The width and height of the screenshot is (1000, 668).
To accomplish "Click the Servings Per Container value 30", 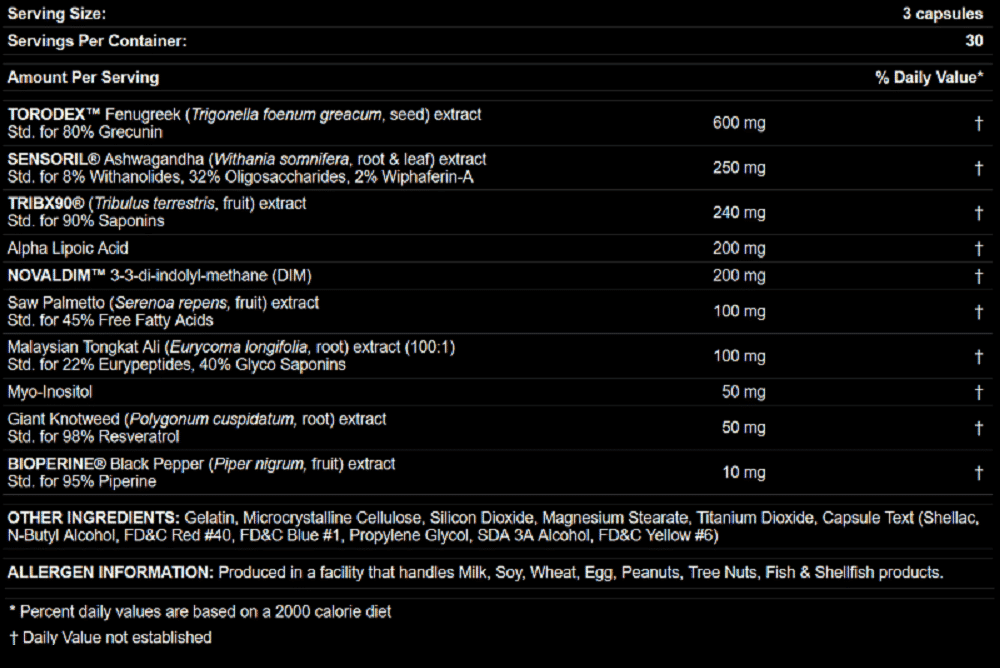I will [974, 41].
